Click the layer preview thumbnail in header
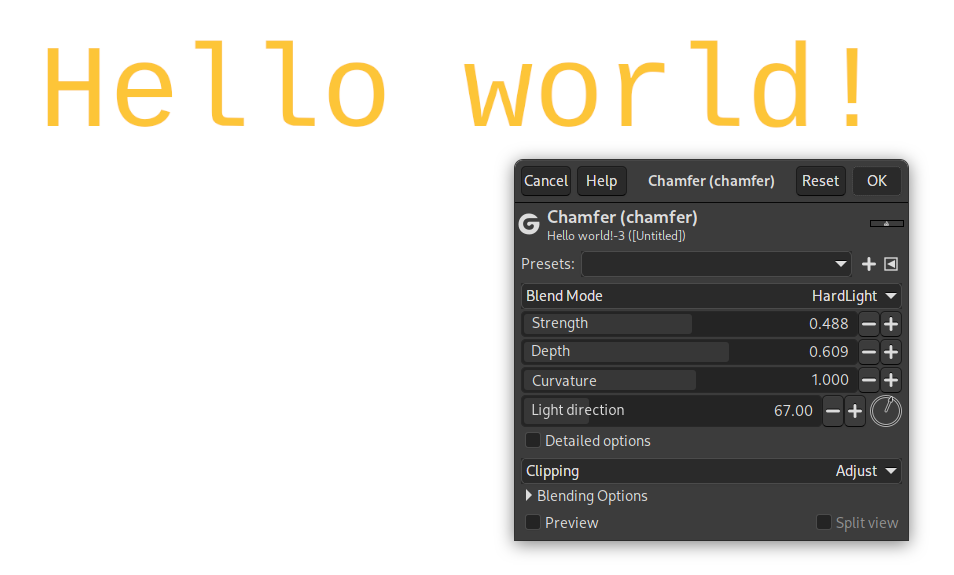This screenshot has width=954, height=575. coord(886,224)
